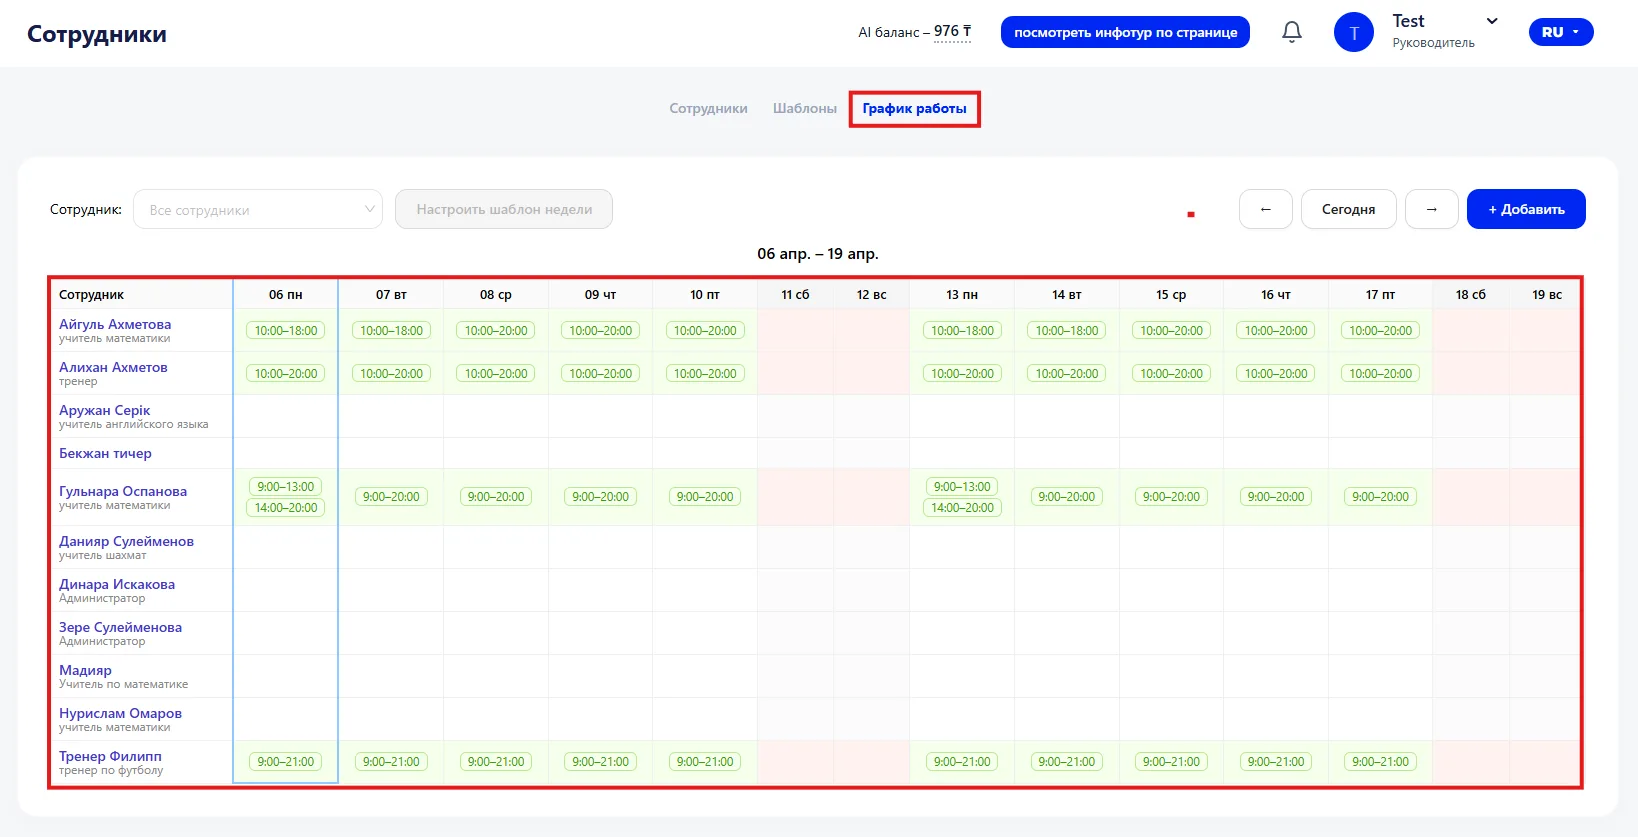
Task: Open Тренер Филипп employee link
Action: (x=110, y=756)
